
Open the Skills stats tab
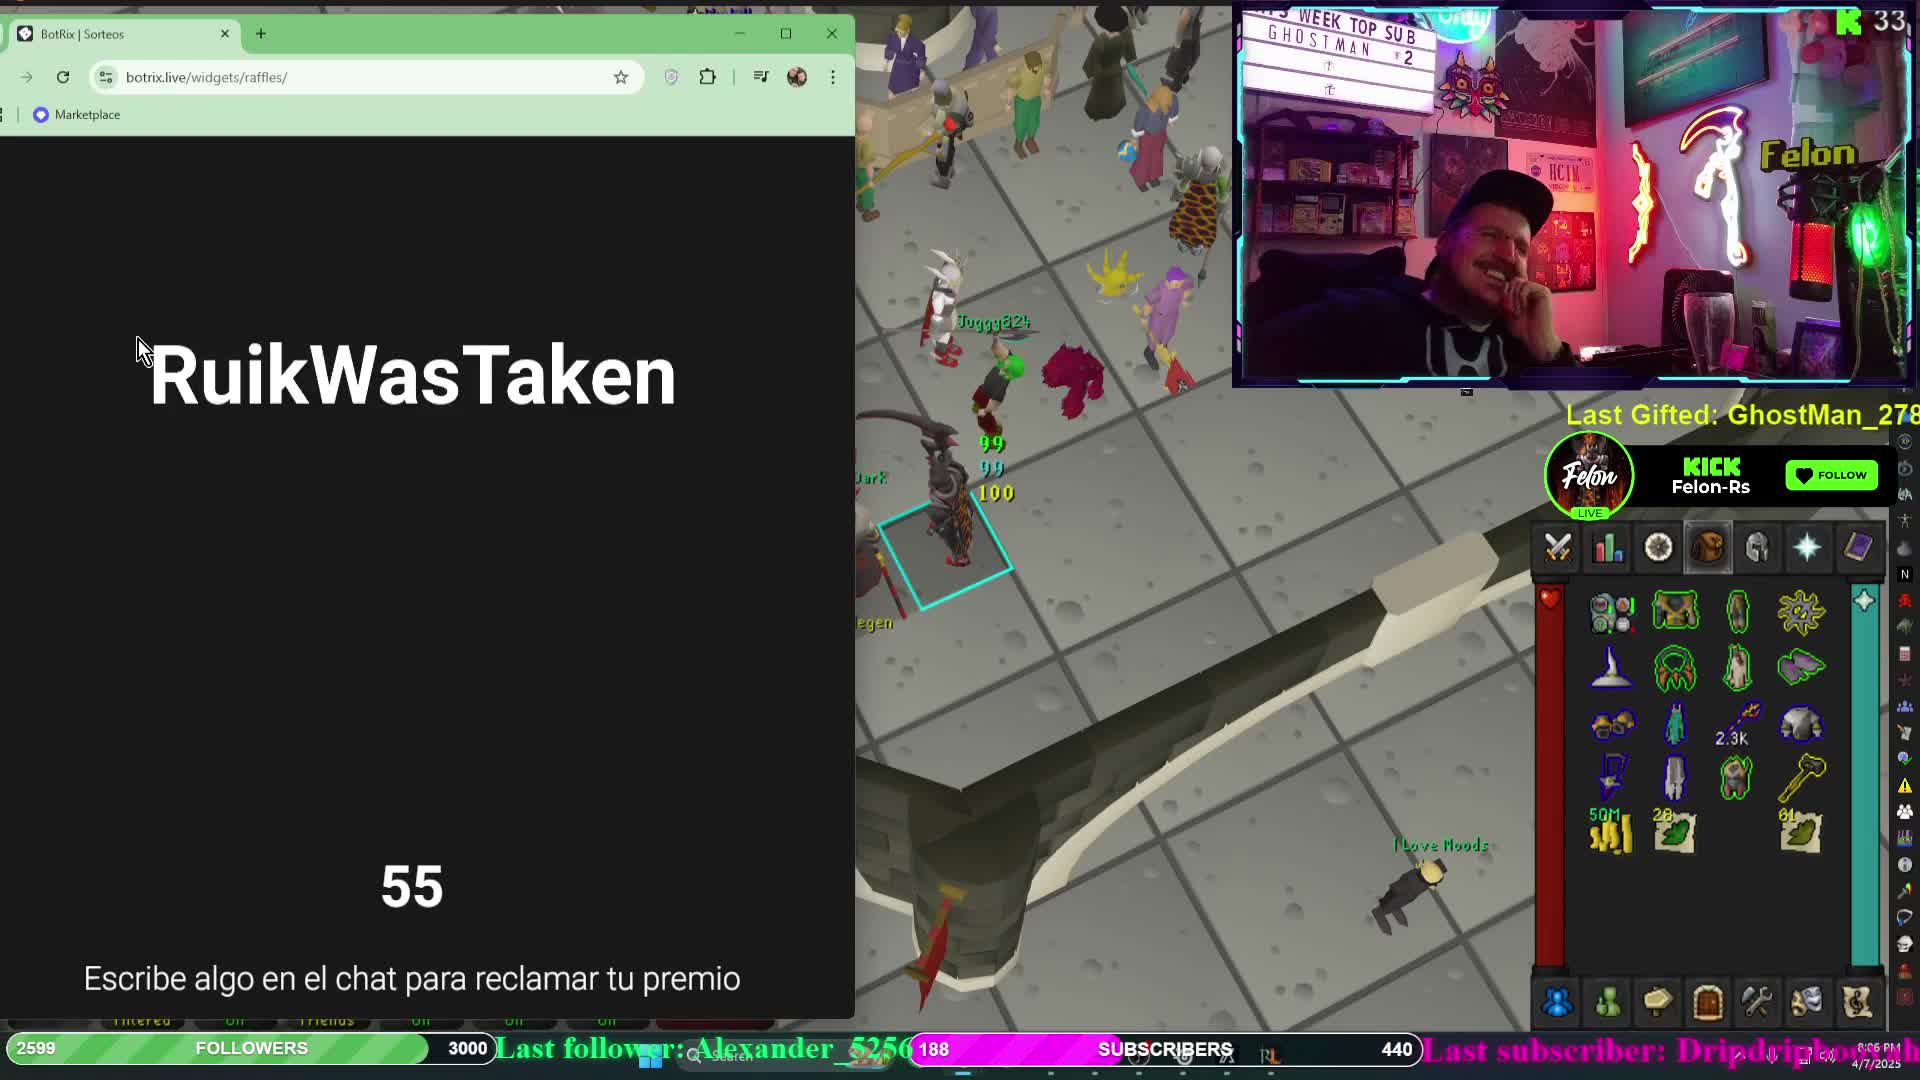click(x=1608, y=548)
